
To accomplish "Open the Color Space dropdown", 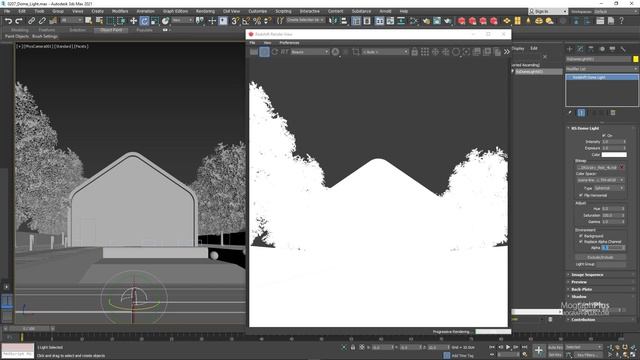I will [600, 180].
